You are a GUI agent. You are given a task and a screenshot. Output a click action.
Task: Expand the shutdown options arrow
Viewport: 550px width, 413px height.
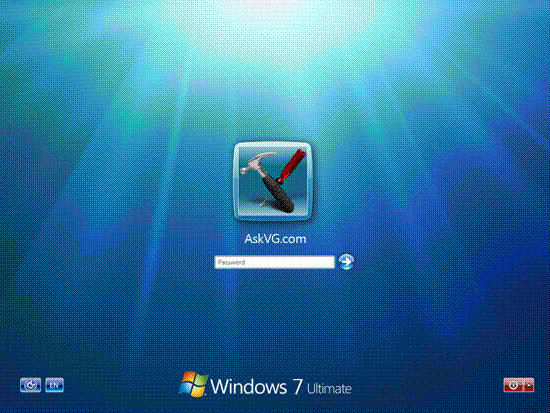pyautogui.click(x=529, y=385)
